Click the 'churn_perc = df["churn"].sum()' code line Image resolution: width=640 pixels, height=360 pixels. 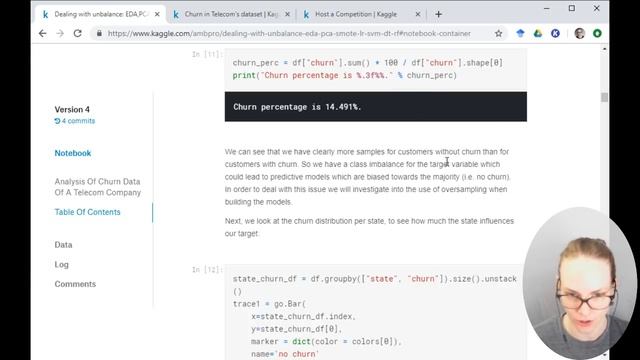pos(368,63)
